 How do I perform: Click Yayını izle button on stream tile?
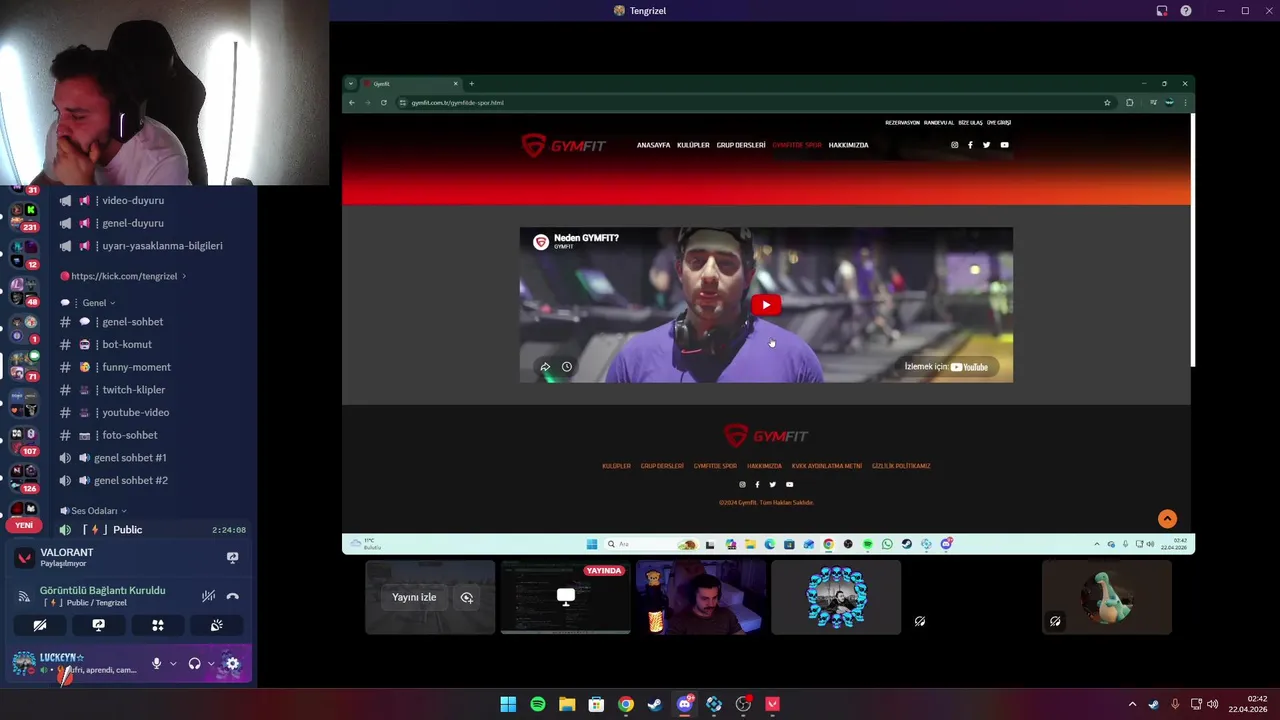(414, 597)
